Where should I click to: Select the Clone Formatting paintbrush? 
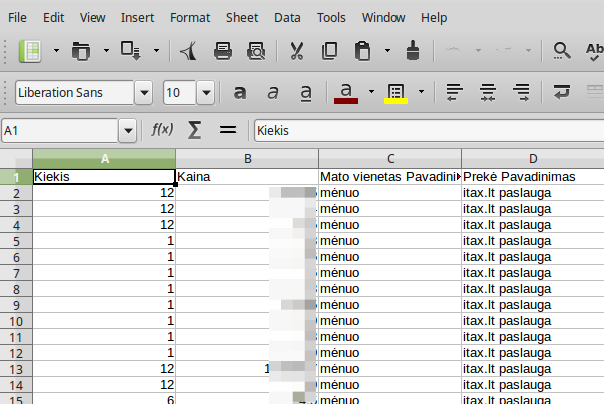click(x=412, y=50)
